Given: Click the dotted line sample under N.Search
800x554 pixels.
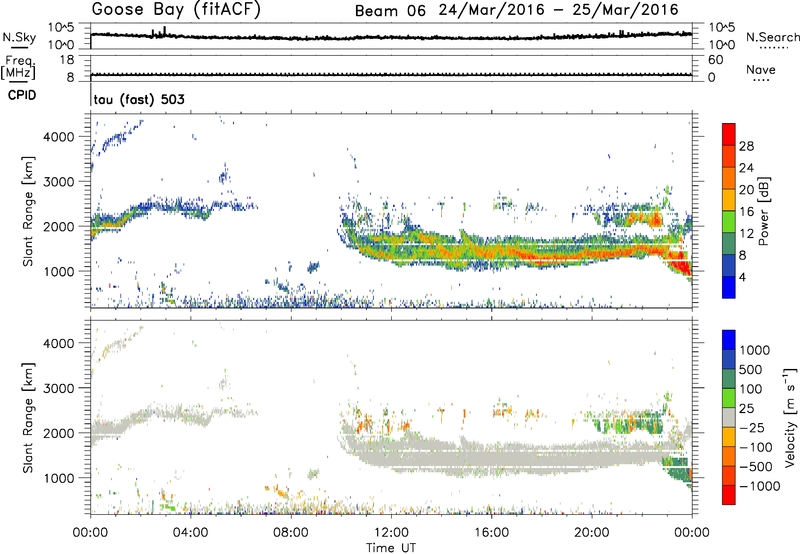Looking at the screenshot, I should click(774, 47).
